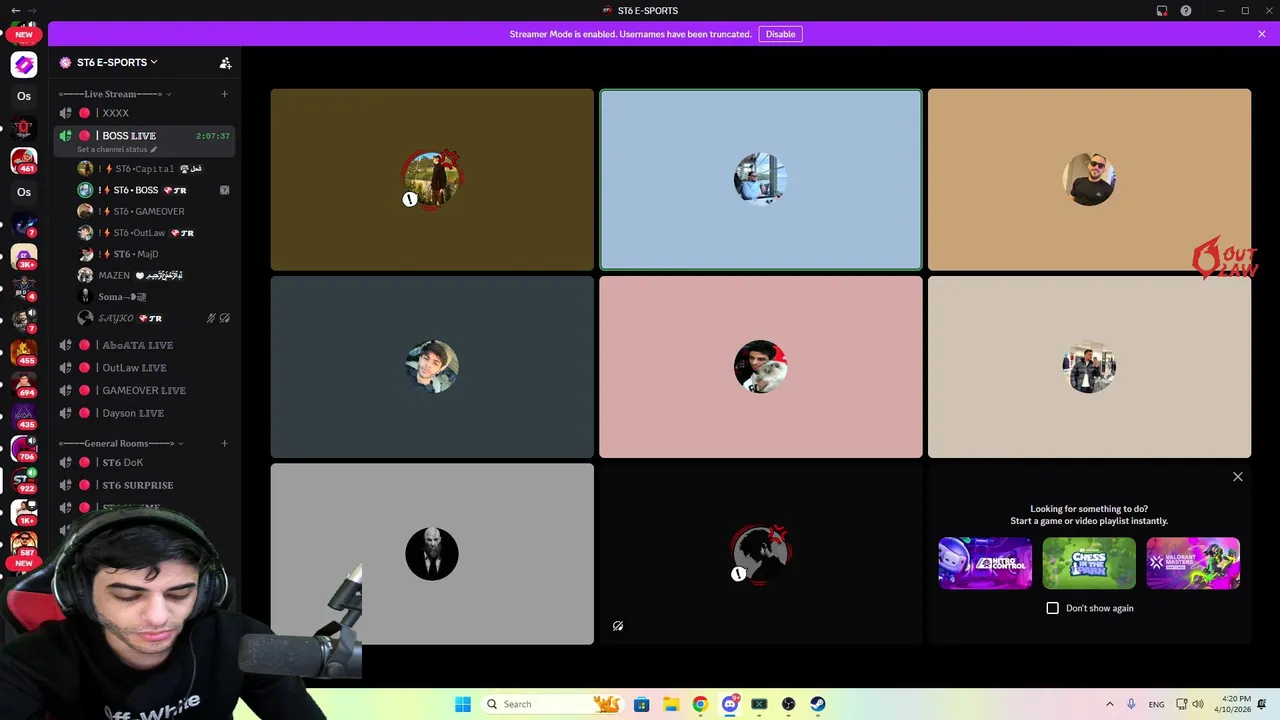Join the ST6 DoK voice channel
1280x720 pixels.
coord(144,462)
